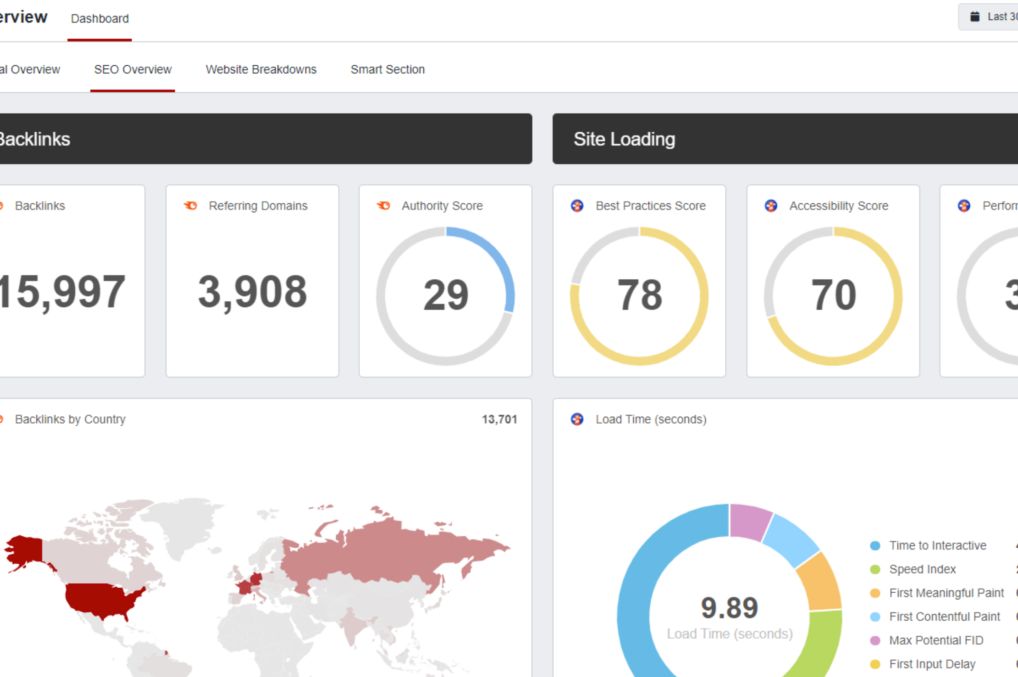This screenshot has width=1018, height=677.
Task: Click the Accessibility Score card title
Action: tap(839, 206)
